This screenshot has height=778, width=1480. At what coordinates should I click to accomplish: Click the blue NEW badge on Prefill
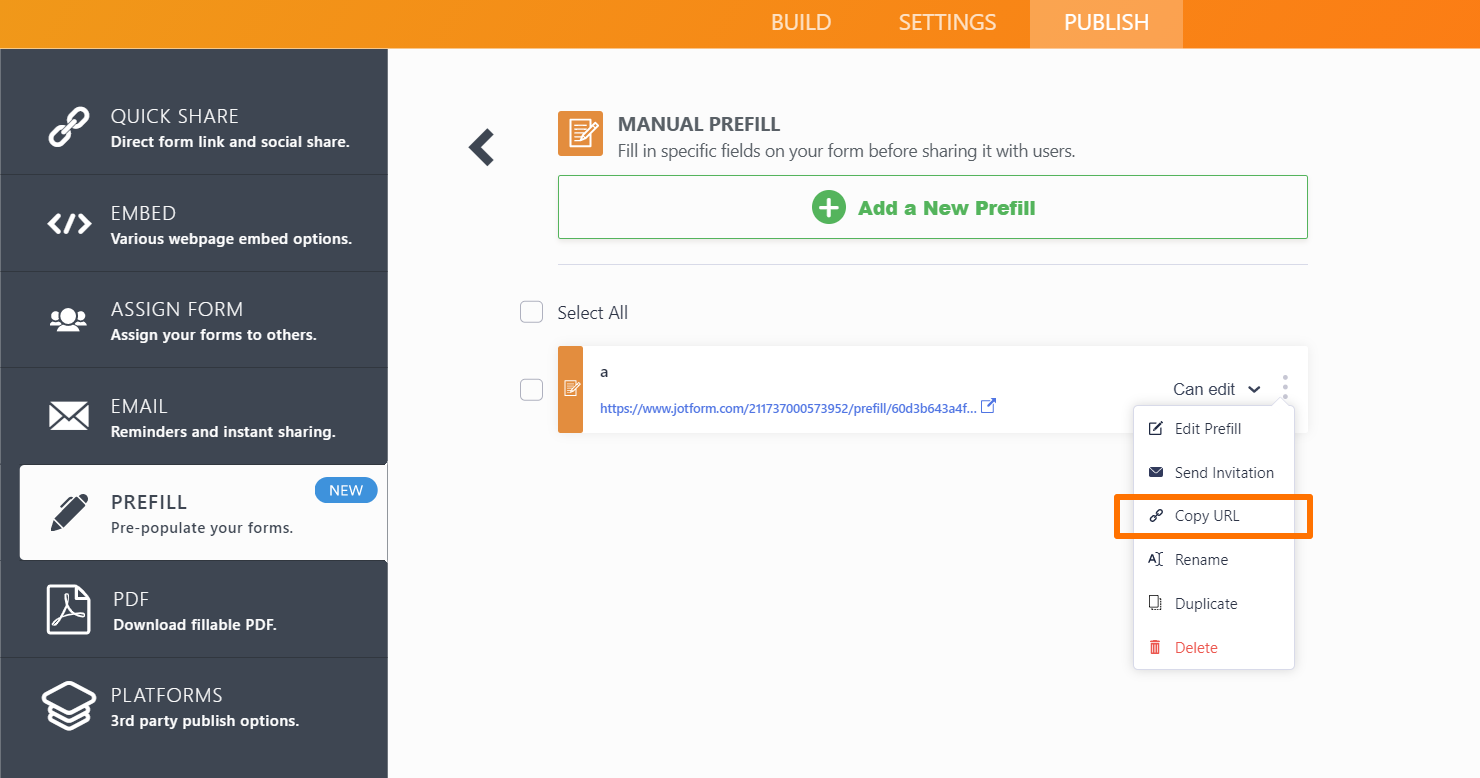[346, 490]
